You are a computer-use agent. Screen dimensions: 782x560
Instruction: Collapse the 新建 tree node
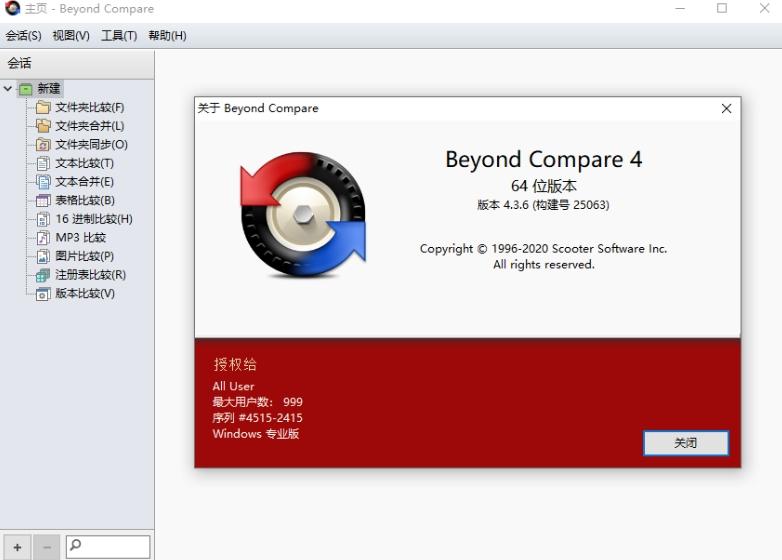pyautogui.click(x=7, y=89)
